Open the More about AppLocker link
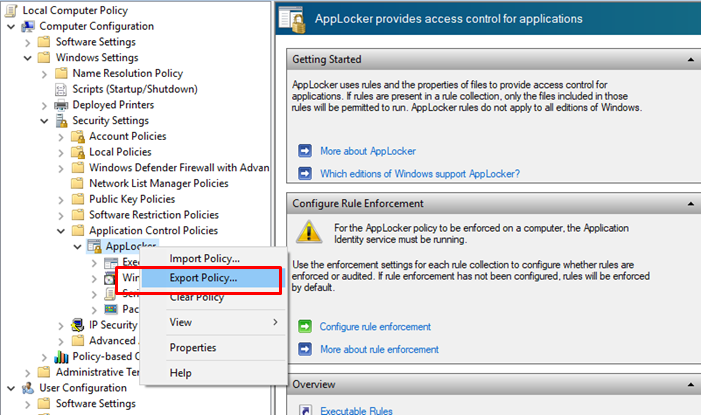The height and width of the screenshot is (415, 701). point(367,151)
